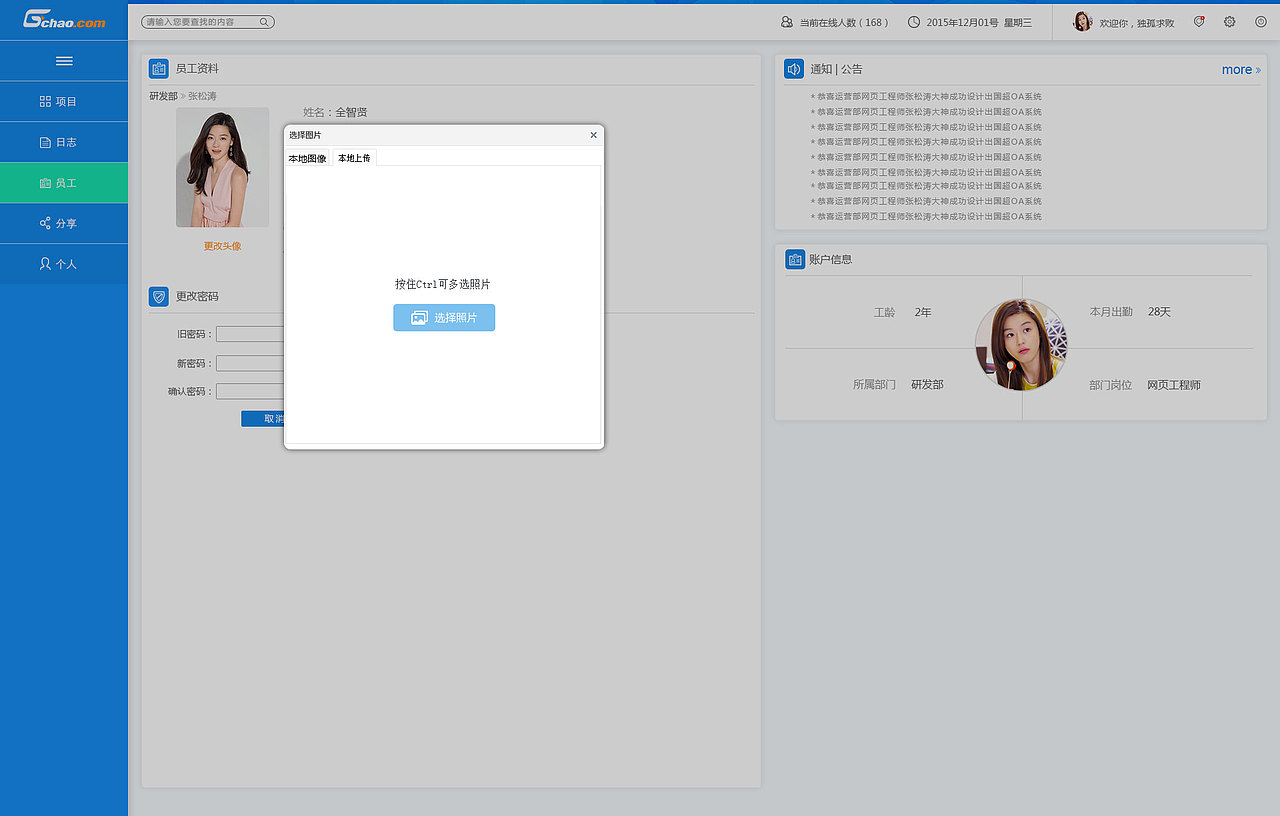The width and height of the screenshot is (1280, 816).
Task: Click the 按住Ctrl可多选照片 hint text
Action: click(x=443, y=285)
